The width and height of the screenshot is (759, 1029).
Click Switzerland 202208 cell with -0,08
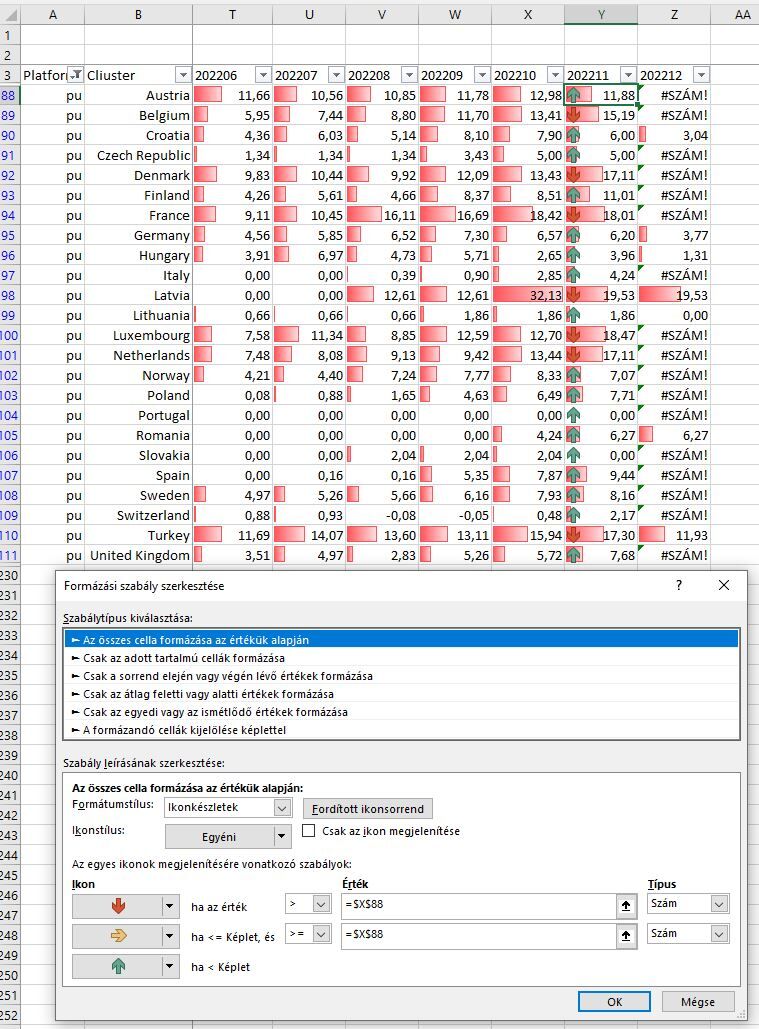382,515
